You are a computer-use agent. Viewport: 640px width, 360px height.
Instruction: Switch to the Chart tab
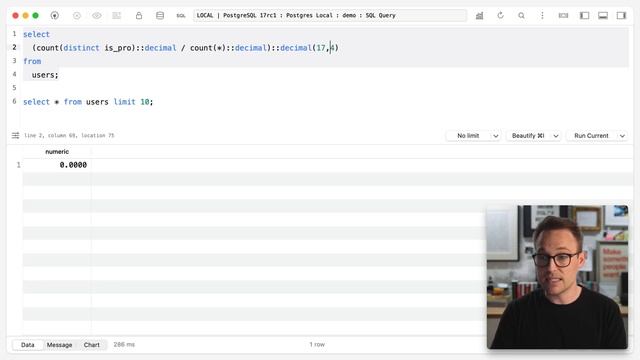coord(91,345)
